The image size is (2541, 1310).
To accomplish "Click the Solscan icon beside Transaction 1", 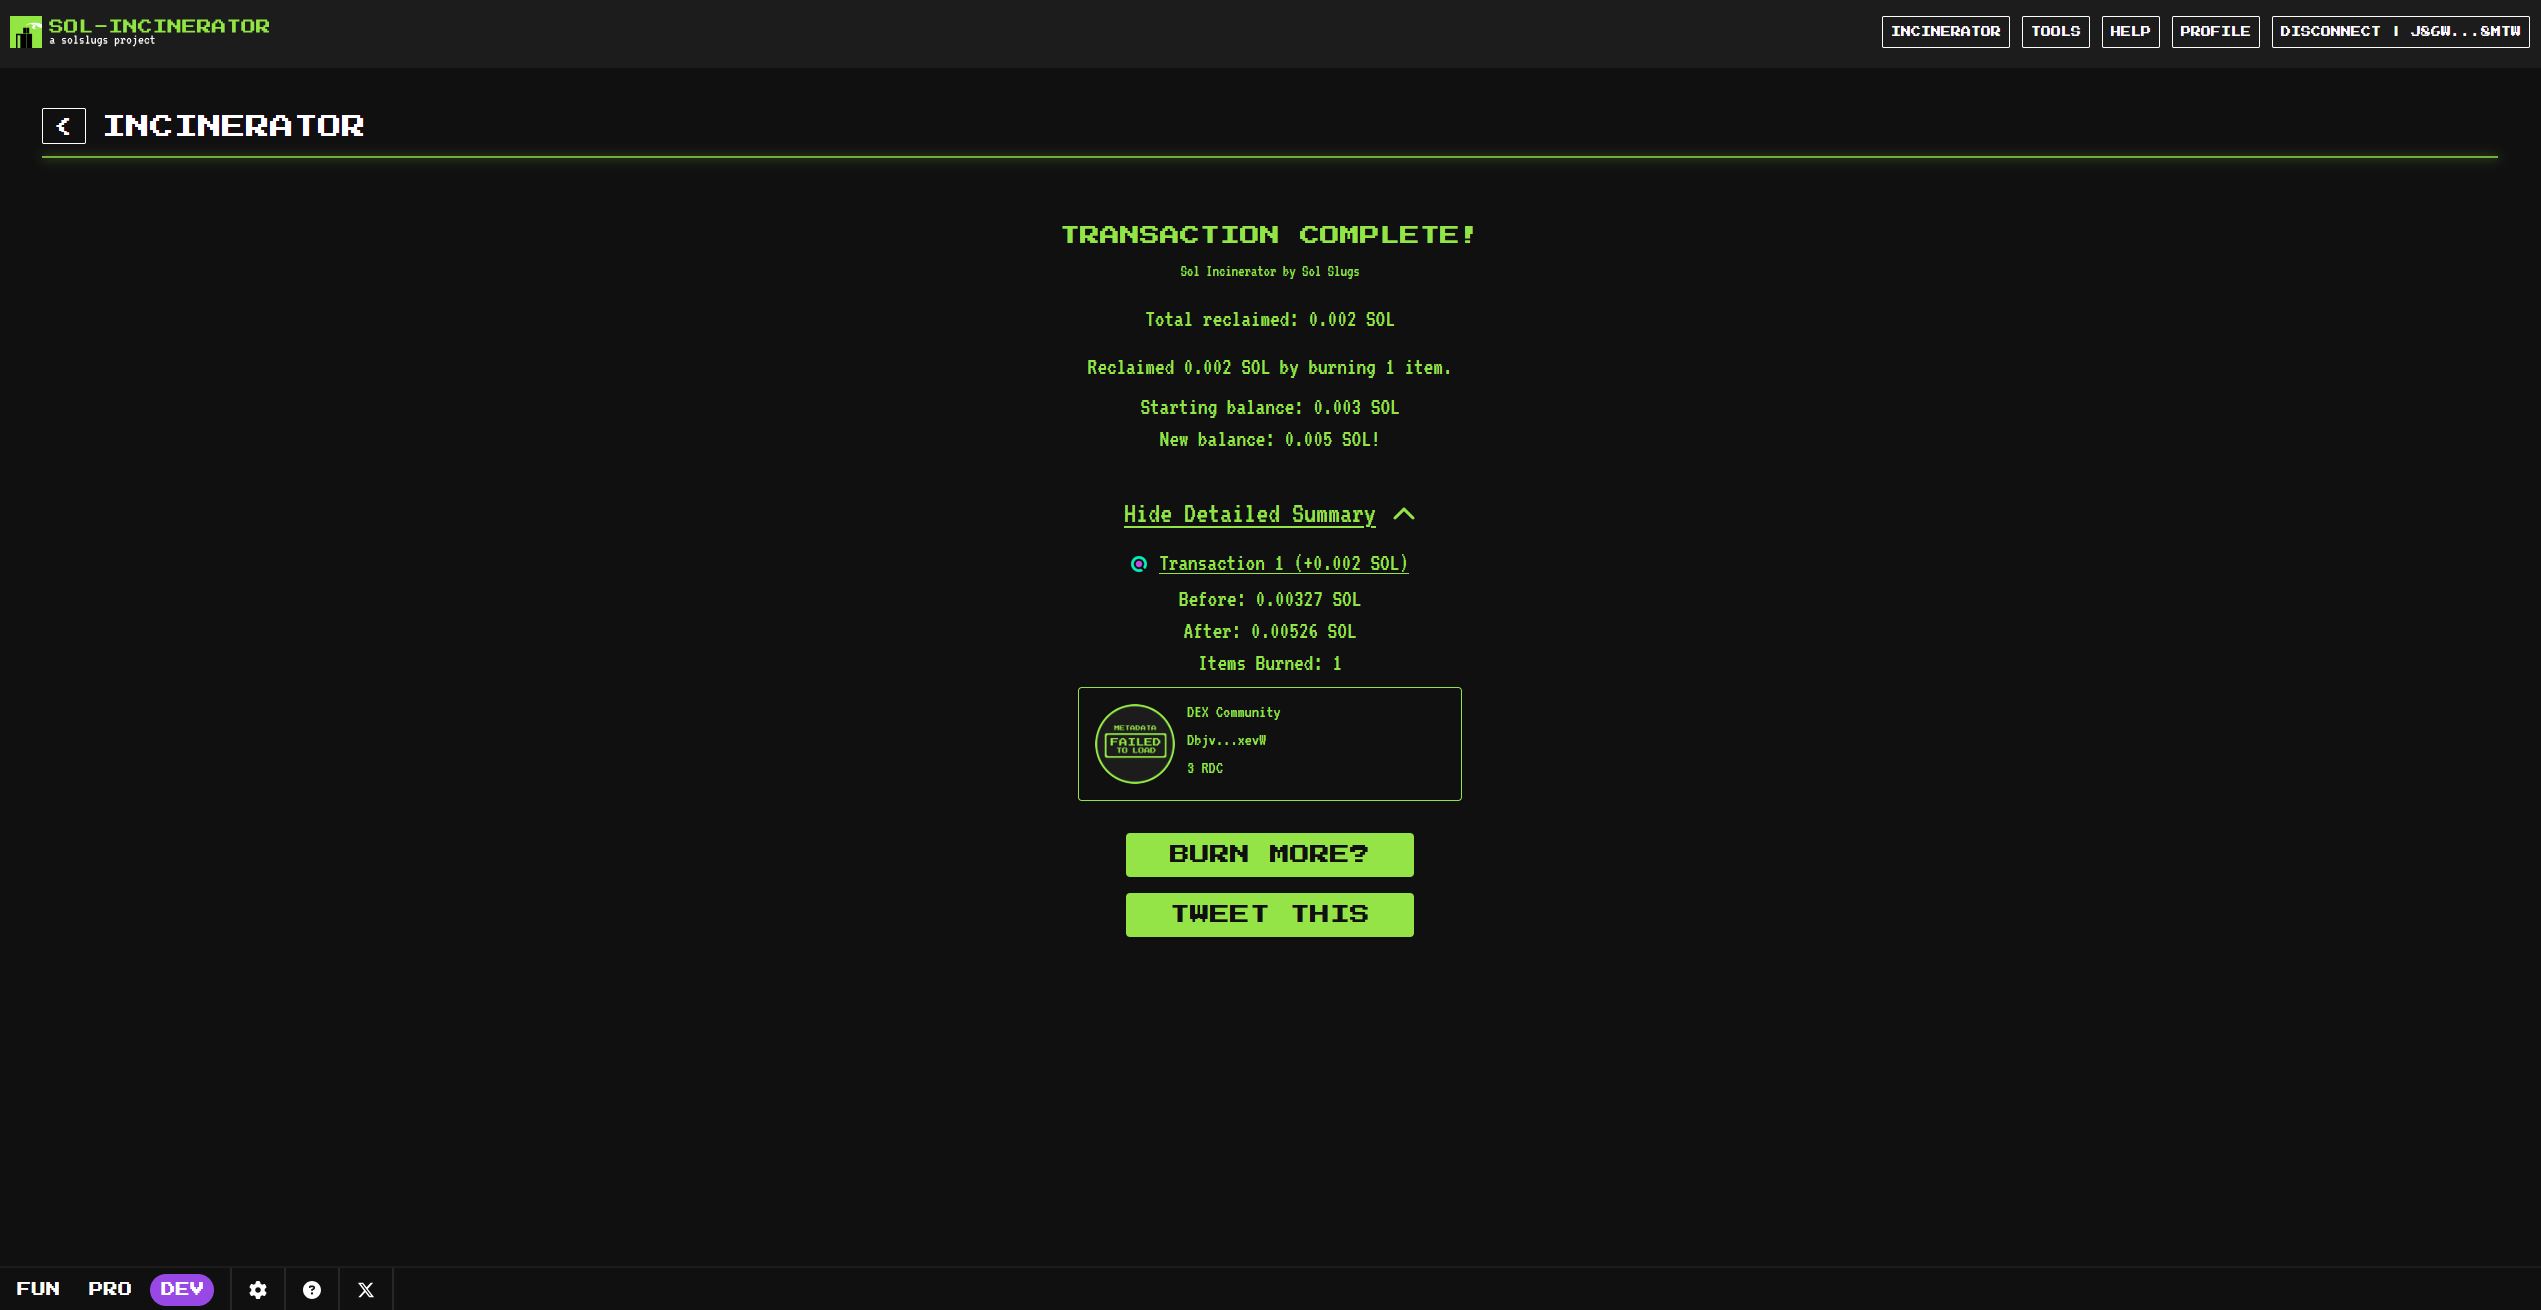I will (x=1138, y=564).
